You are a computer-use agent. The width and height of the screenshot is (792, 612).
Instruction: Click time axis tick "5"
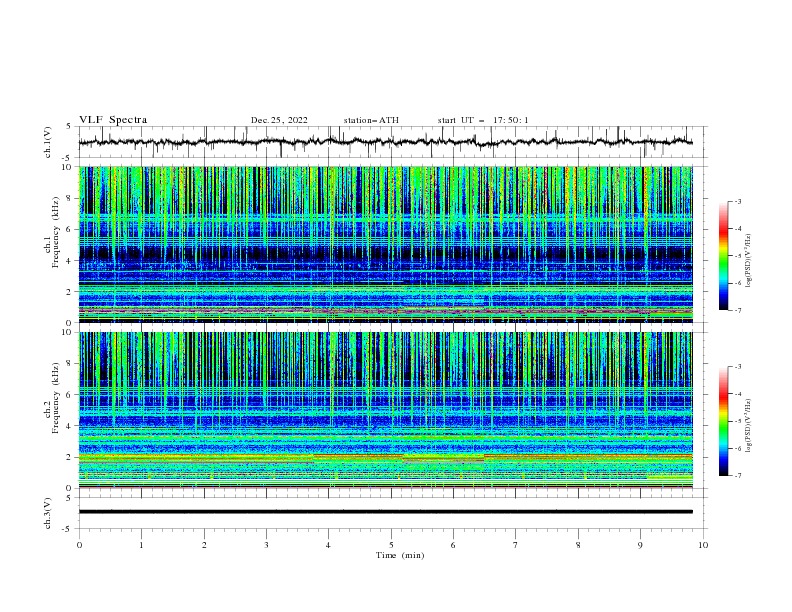point(391,545)
